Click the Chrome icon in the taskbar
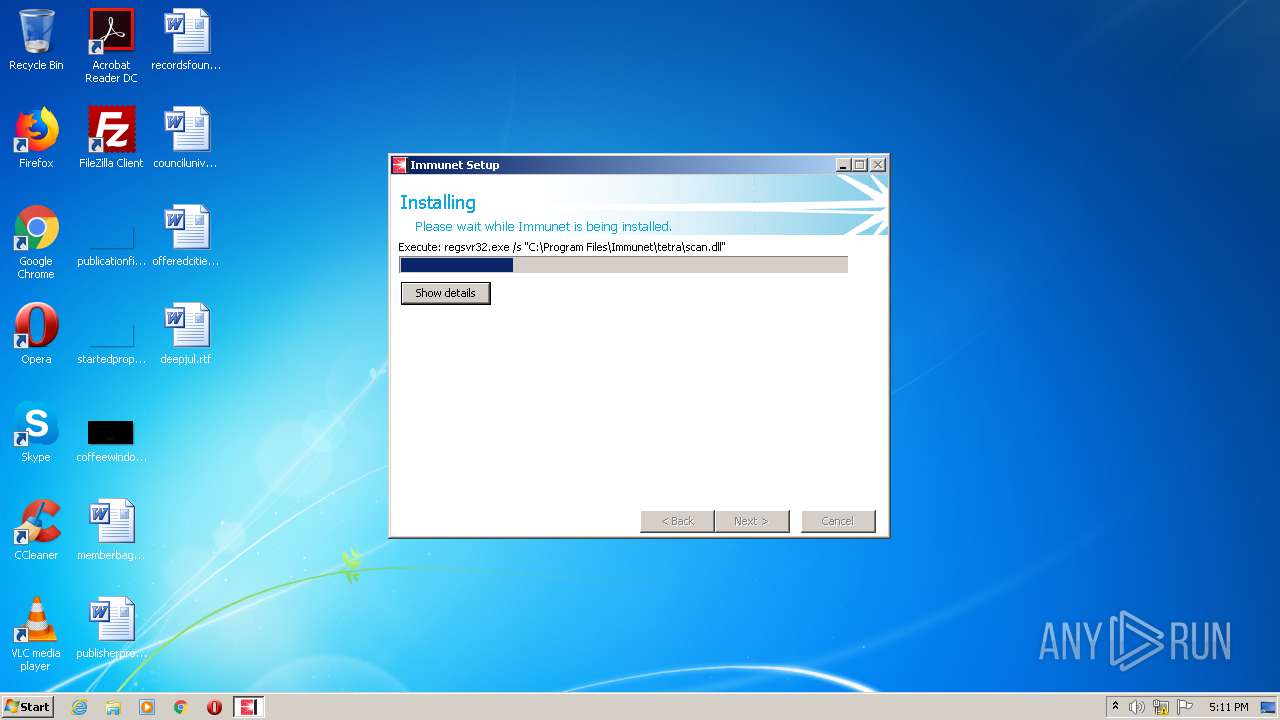The image size is (1280, 720). tap(181, 707)
